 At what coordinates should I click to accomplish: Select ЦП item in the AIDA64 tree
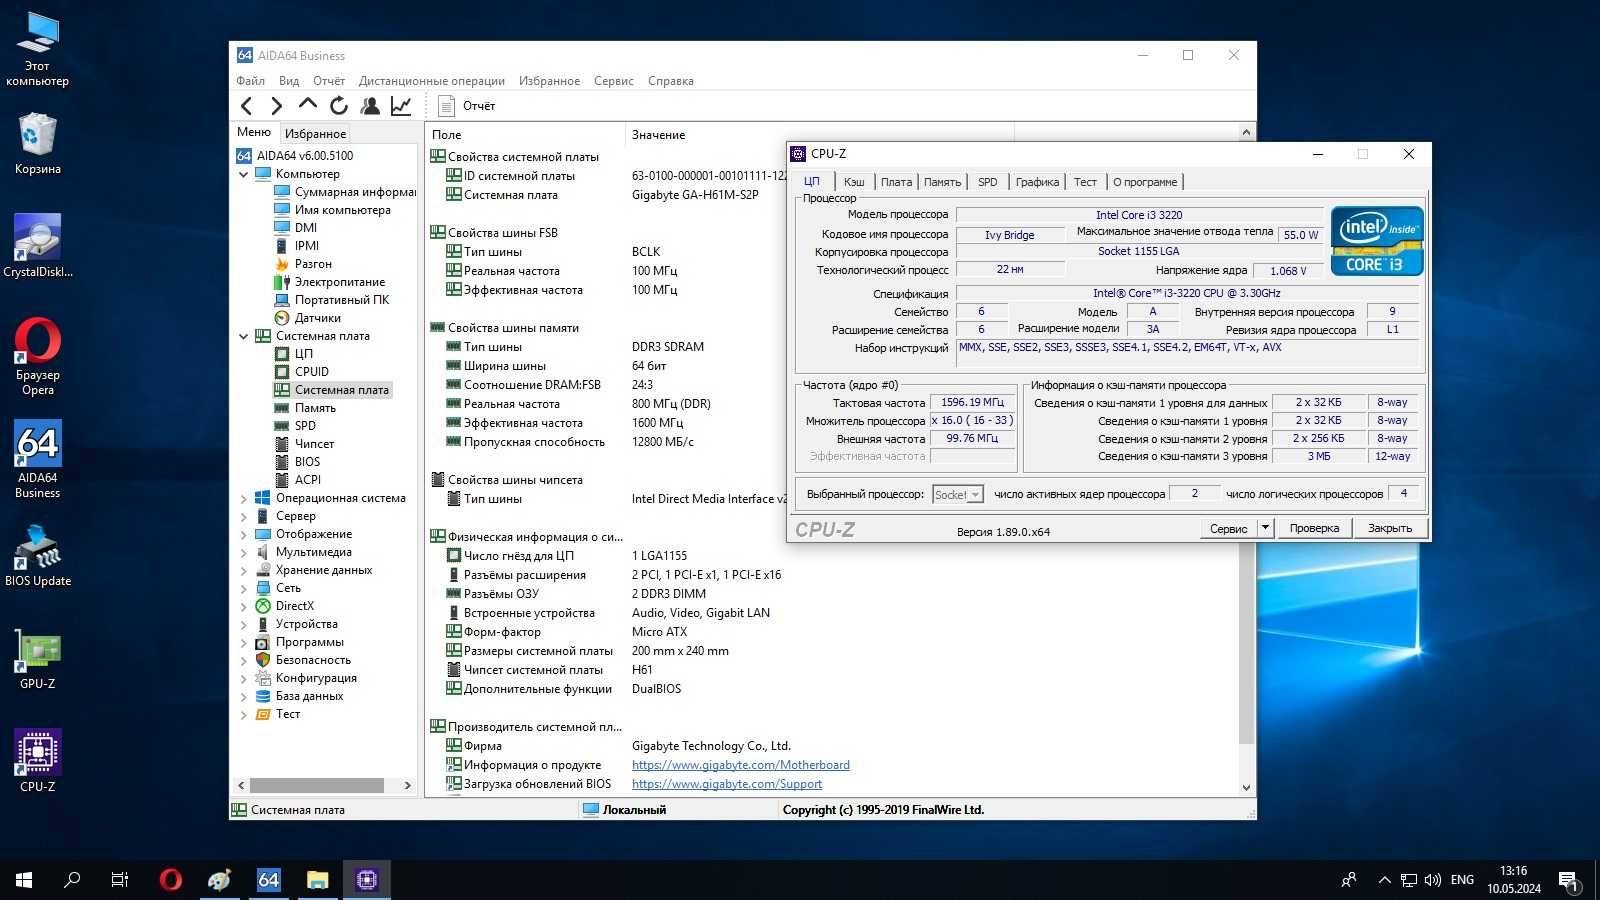click(x=303, y=354)
